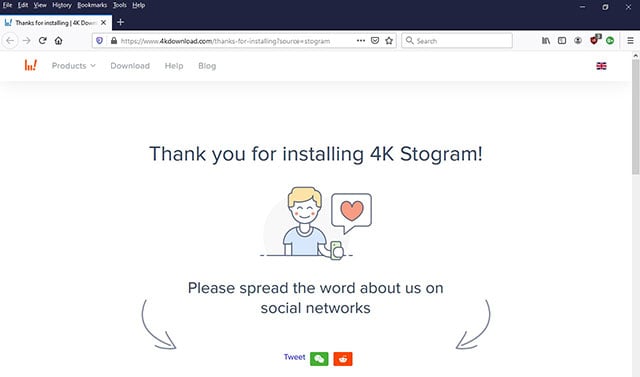
Task: Click the browser Back arrow button
Action: [10, 41]
